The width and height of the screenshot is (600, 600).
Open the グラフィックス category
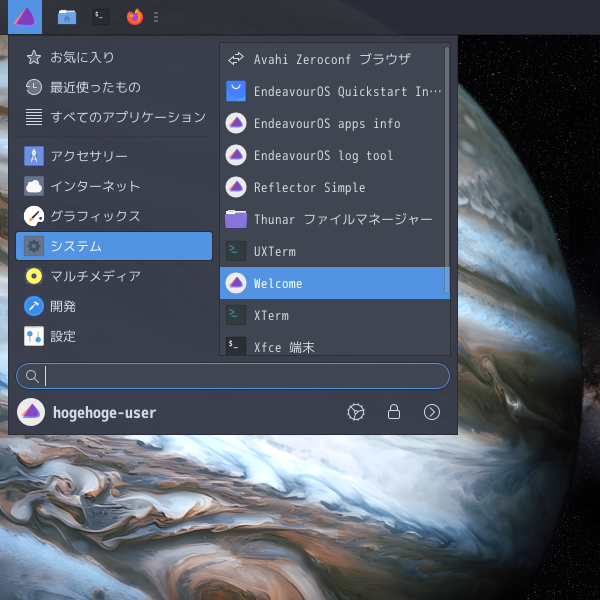coord(114,216)
